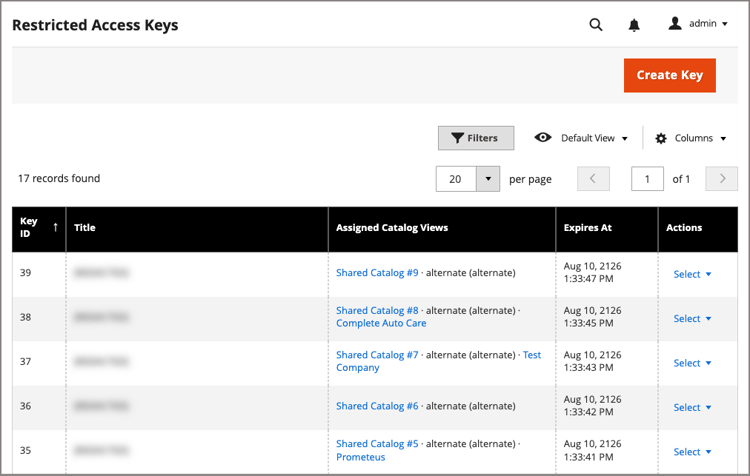Open the Select actions menu for key 37
The width and height of the screenshot is (750, 476).
[692, 363]
